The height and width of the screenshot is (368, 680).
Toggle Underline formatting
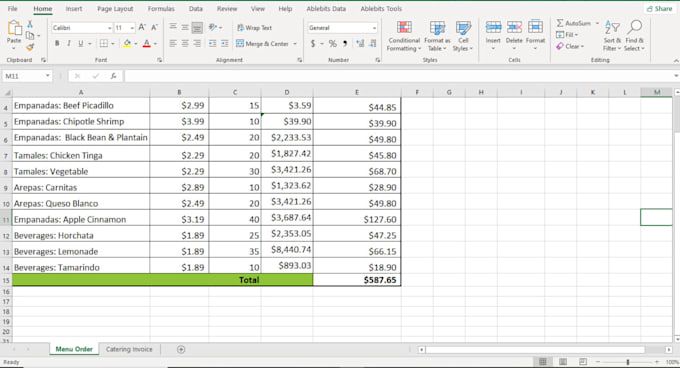coord(80,43)
